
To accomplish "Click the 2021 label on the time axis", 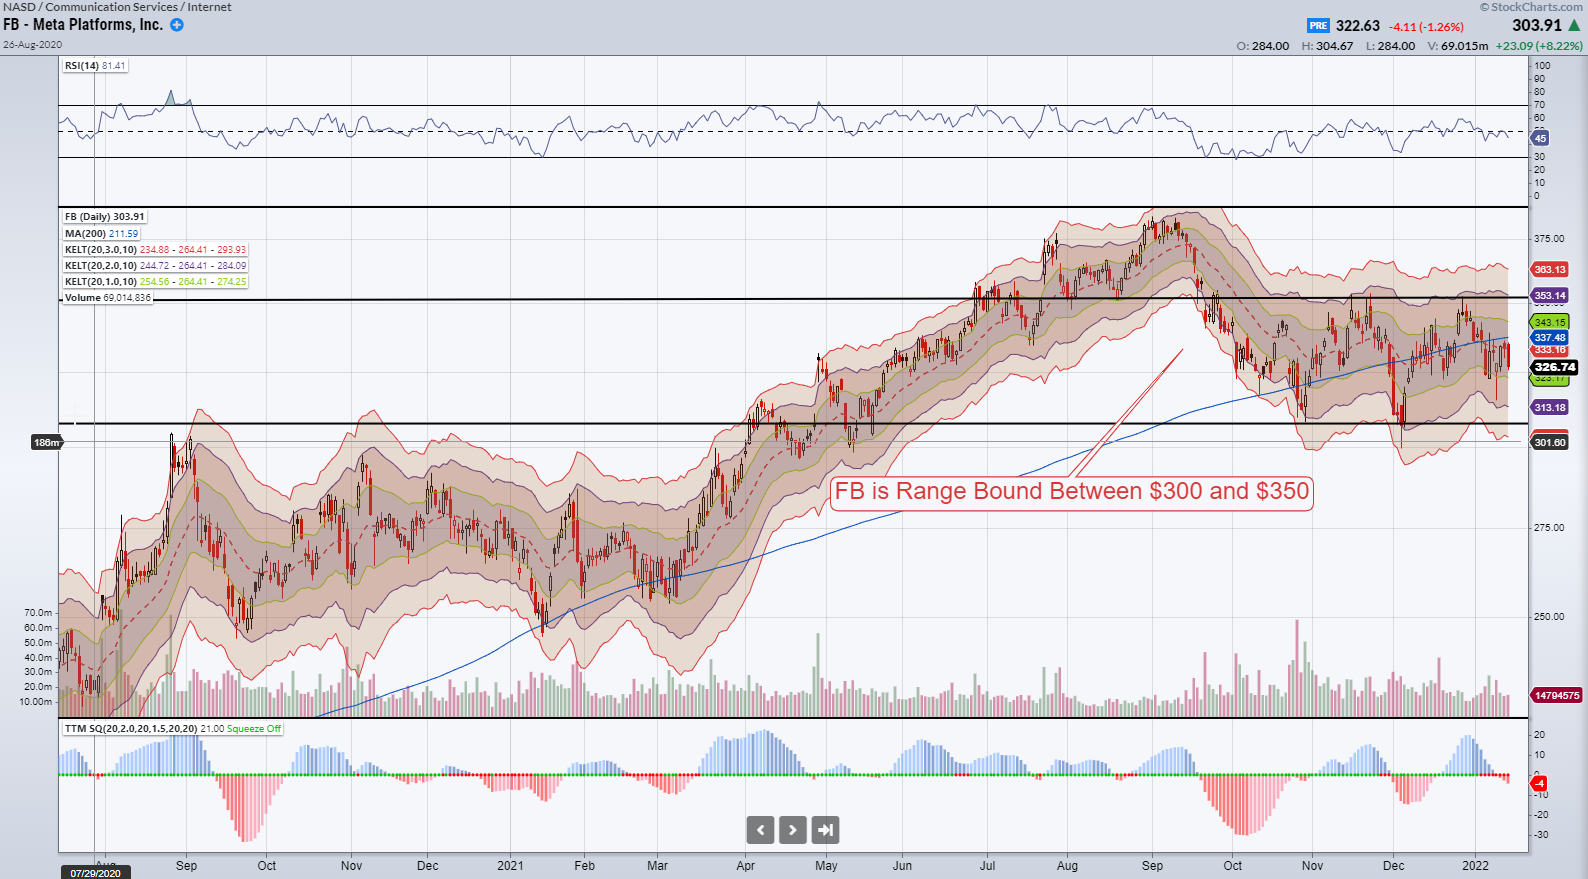I will (510, 866).
